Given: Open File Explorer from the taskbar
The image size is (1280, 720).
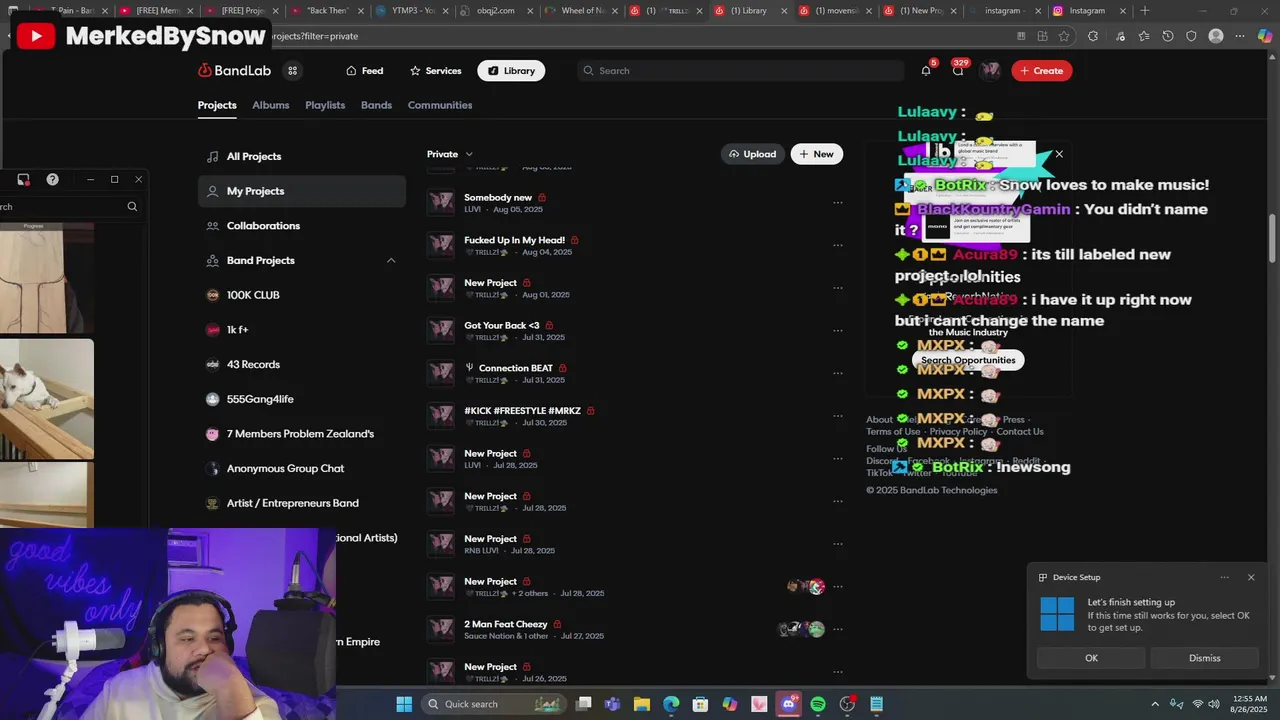Looking at the screenshot, I should [642, 704].
